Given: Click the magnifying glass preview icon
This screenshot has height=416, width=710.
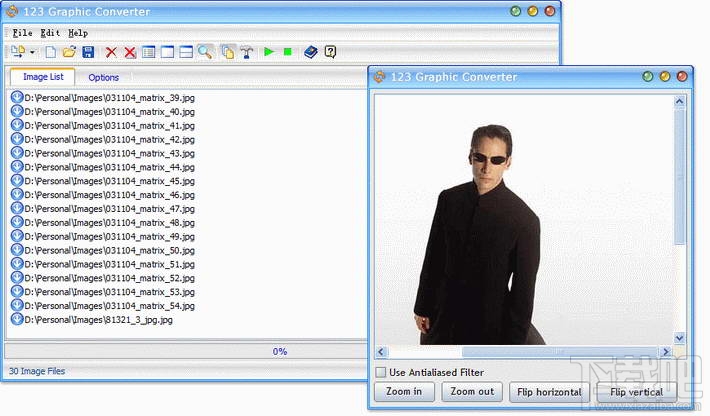Looking at the screenshot, I should [205, 52].
